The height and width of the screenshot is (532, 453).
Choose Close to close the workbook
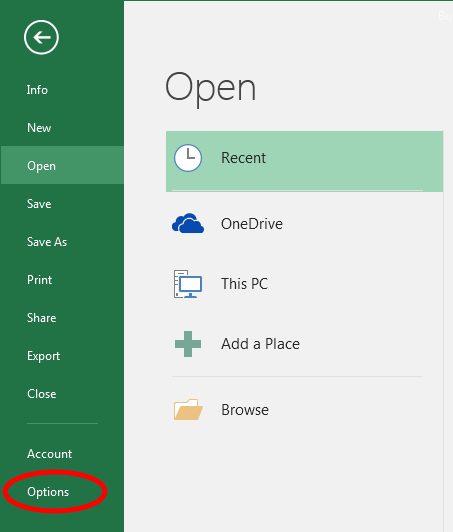pyautogui.click(x=41, y=394)
